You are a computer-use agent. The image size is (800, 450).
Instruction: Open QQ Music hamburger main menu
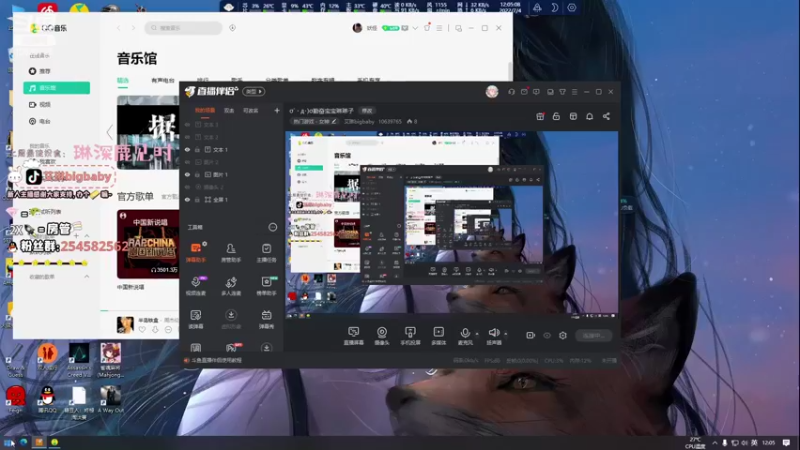coord(439,28)
